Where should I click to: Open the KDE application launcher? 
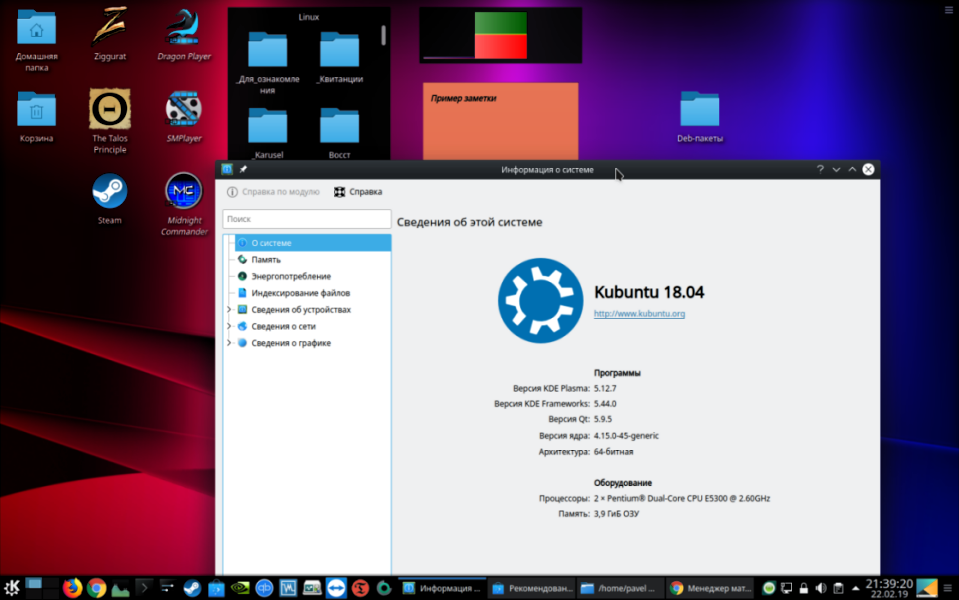tap(13, 588)
